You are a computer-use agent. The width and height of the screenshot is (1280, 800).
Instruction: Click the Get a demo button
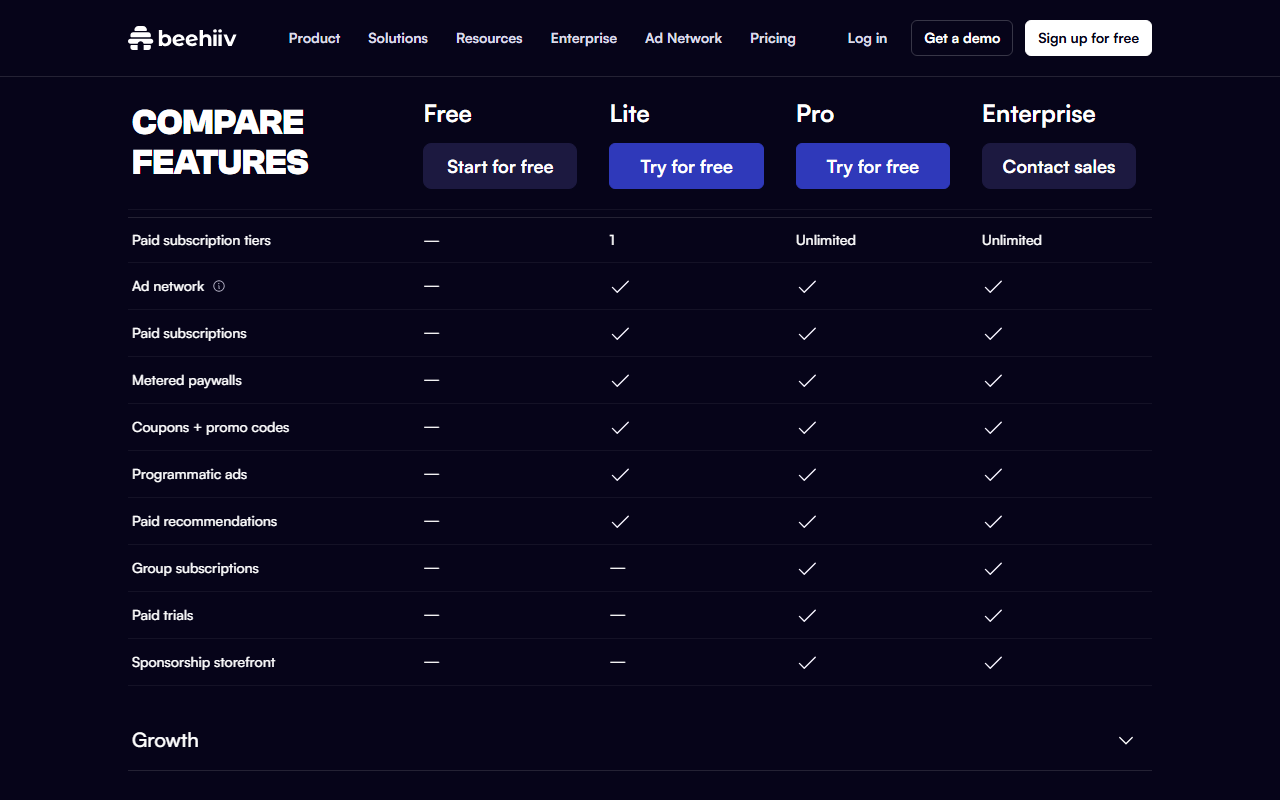coord(962,38)
